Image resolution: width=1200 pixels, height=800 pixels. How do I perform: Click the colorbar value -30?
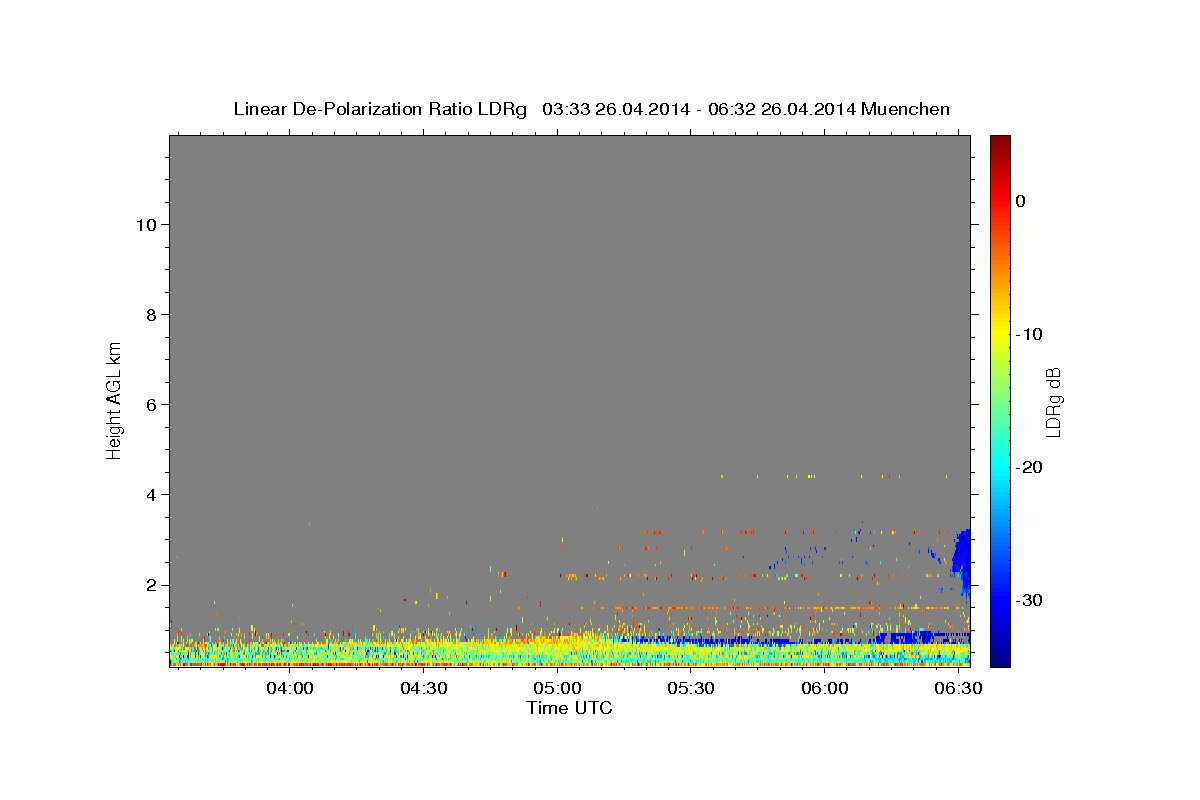1030,600
